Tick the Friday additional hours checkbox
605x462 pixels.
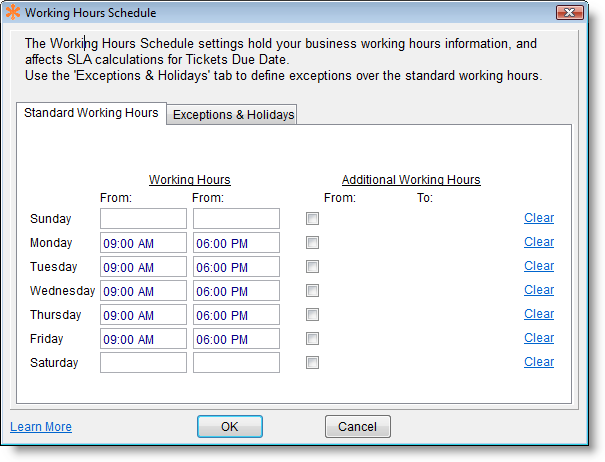point(313,339)
